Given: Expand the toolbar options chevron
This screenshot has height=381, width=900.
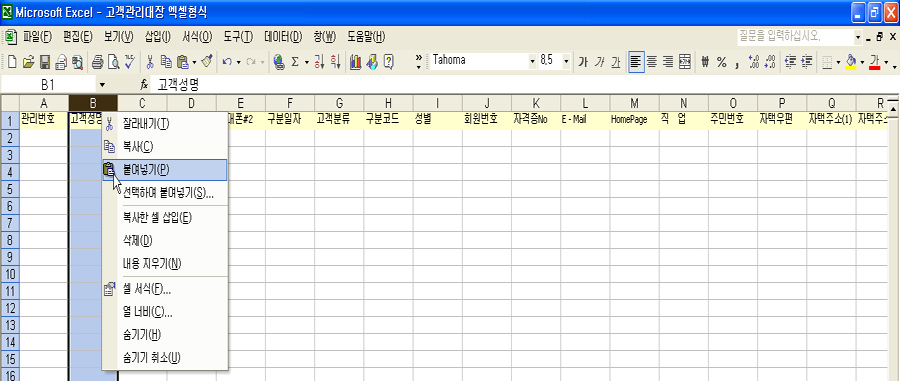Looking at the screenshot, I should (x=418, y=61).
